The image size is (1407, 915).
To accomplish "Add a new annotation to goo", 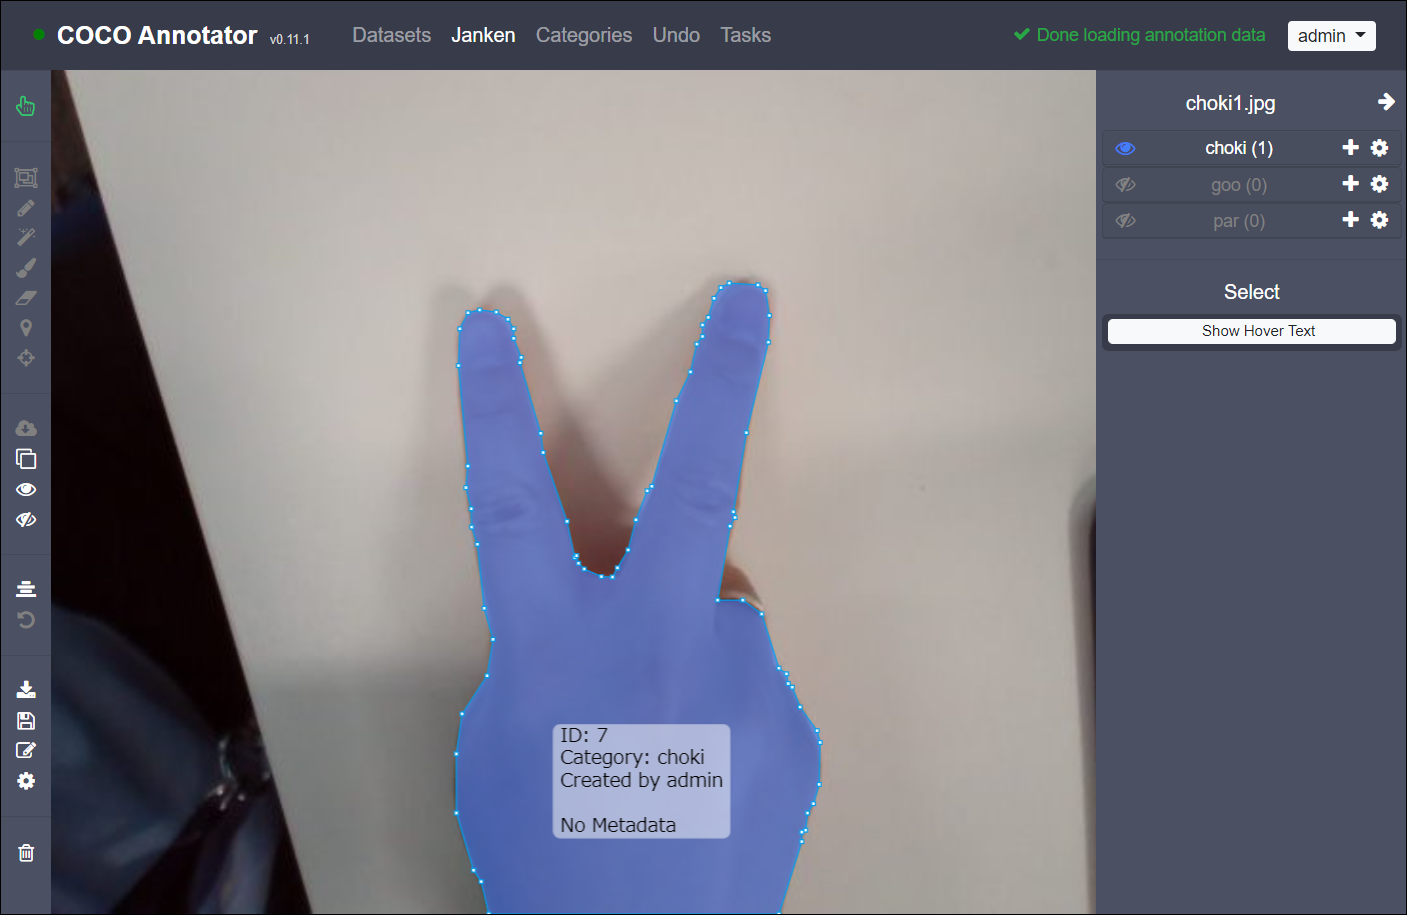I will [x=1350, y=183].
